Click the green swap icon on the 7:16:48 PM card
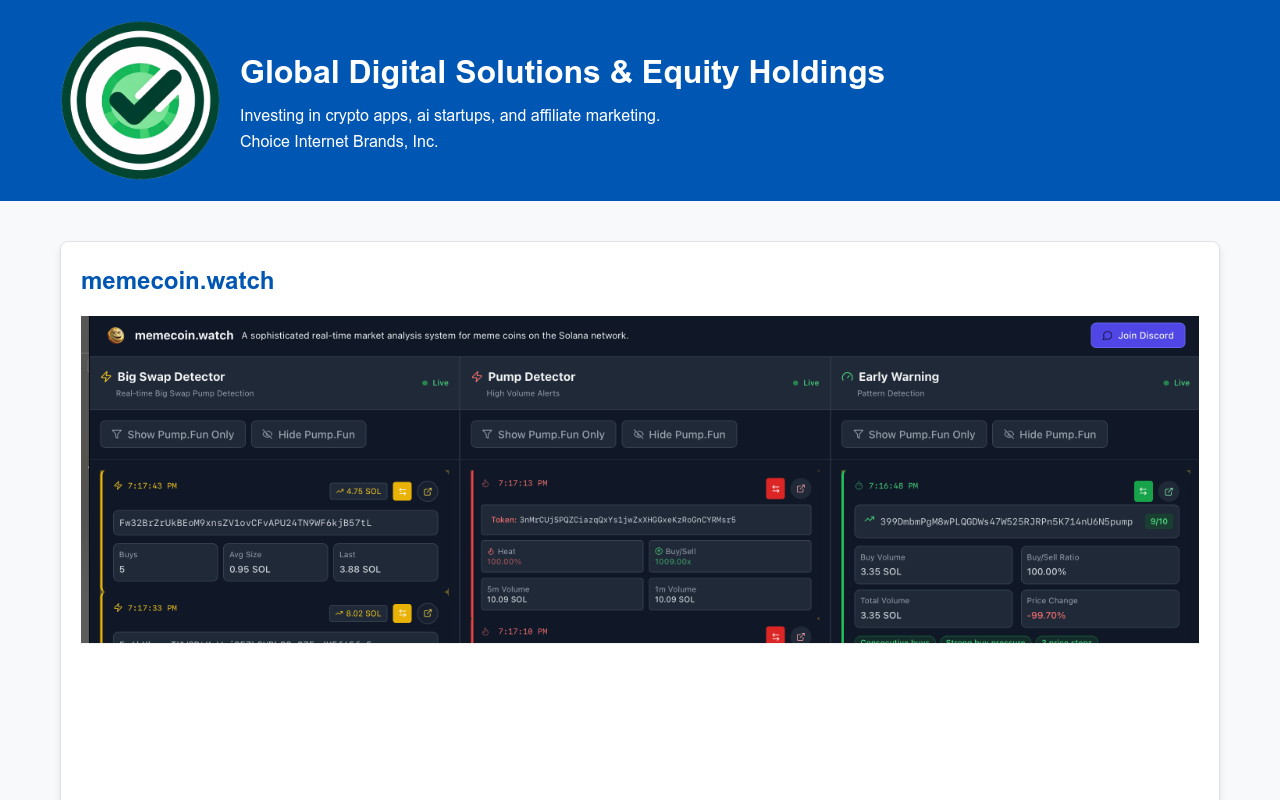The height and width of the screenshot is (800, 1280). pos(1143,491)
